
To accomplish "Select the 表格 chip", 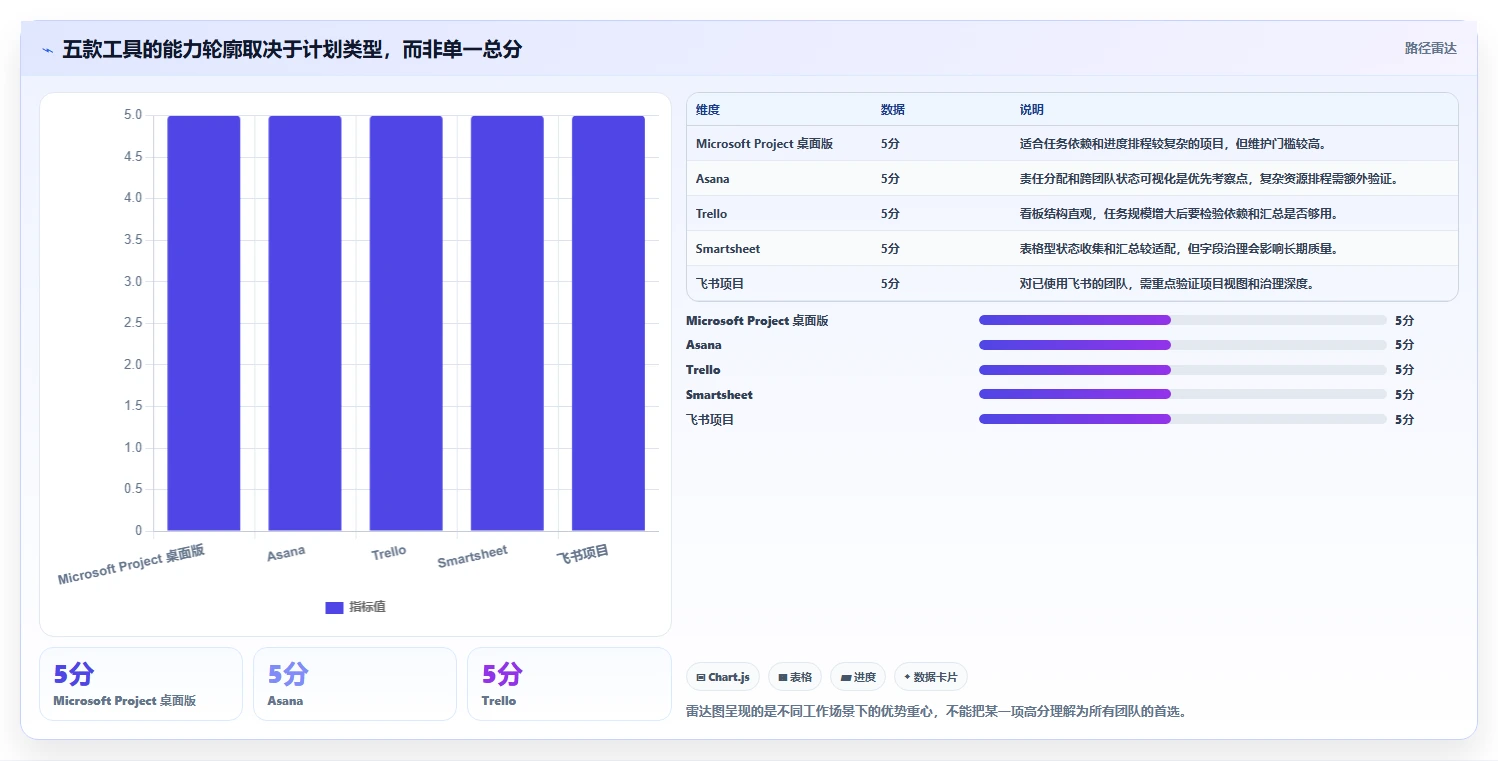I will point(795,677).
